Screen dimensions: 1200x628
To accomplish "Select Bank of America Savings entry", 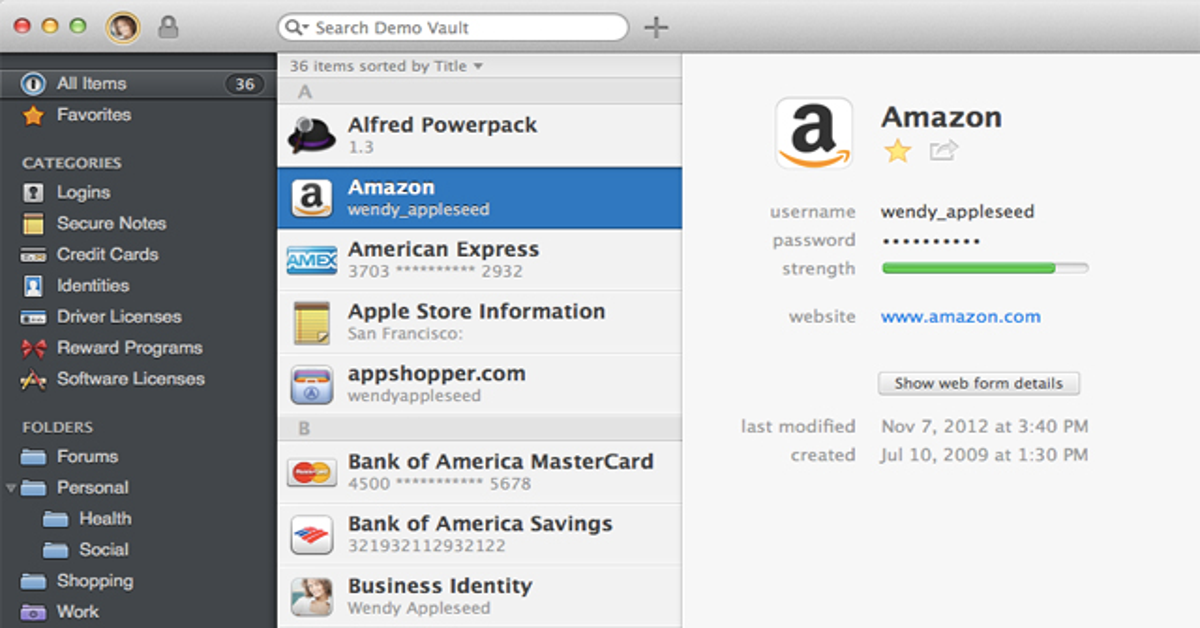I will (479, 534).
